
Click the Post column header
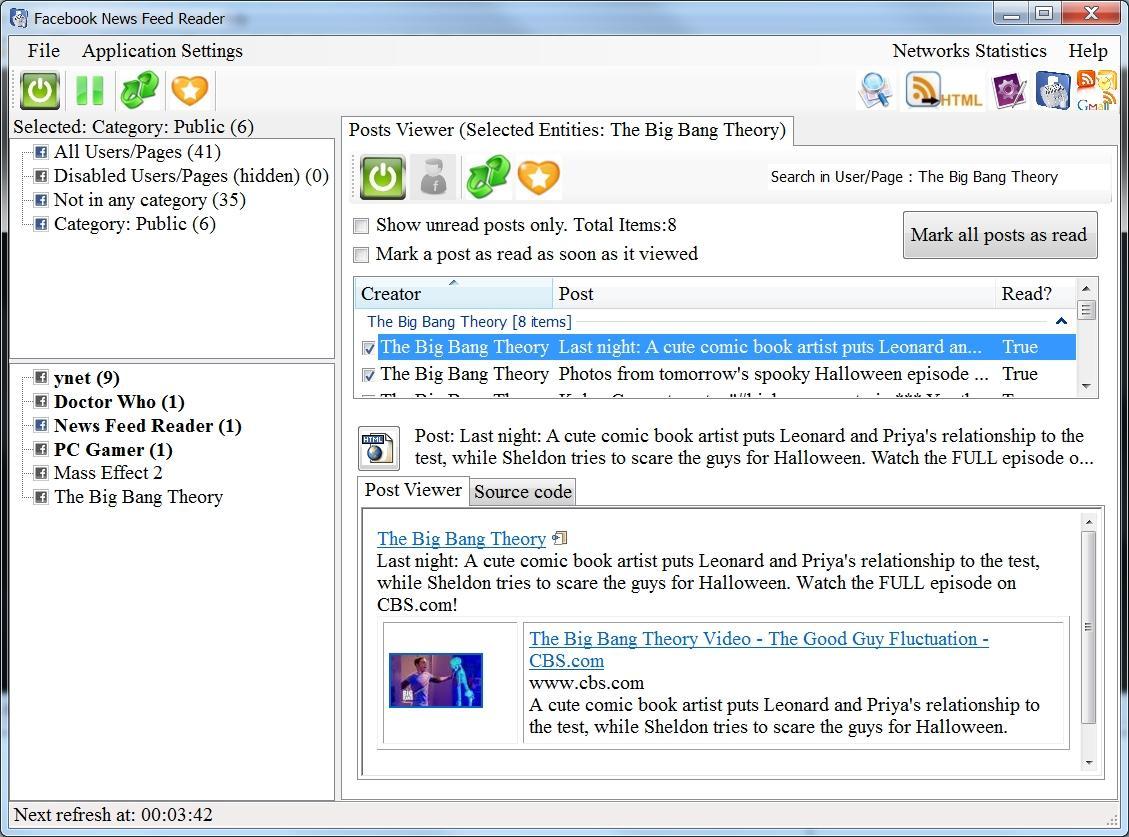(773, 294)
